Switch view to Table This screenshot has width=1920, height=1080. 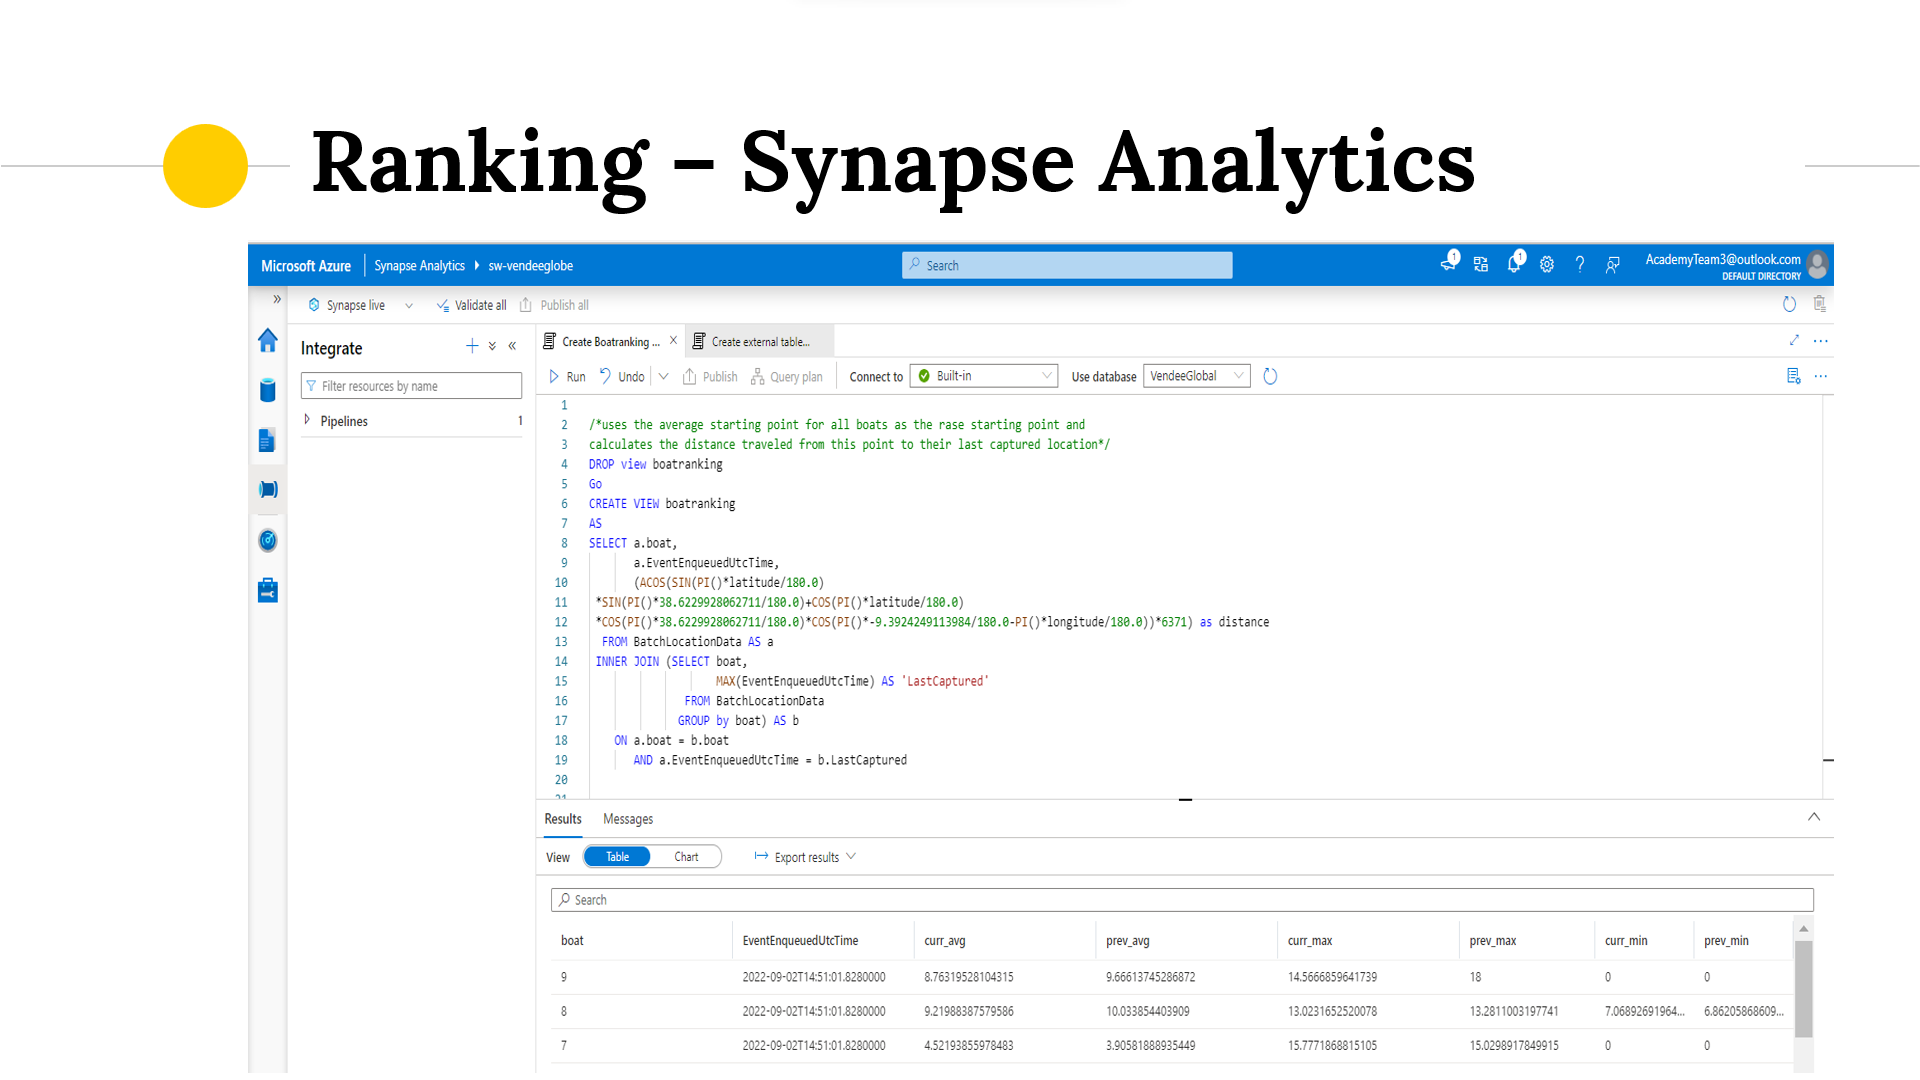point(618,857)
